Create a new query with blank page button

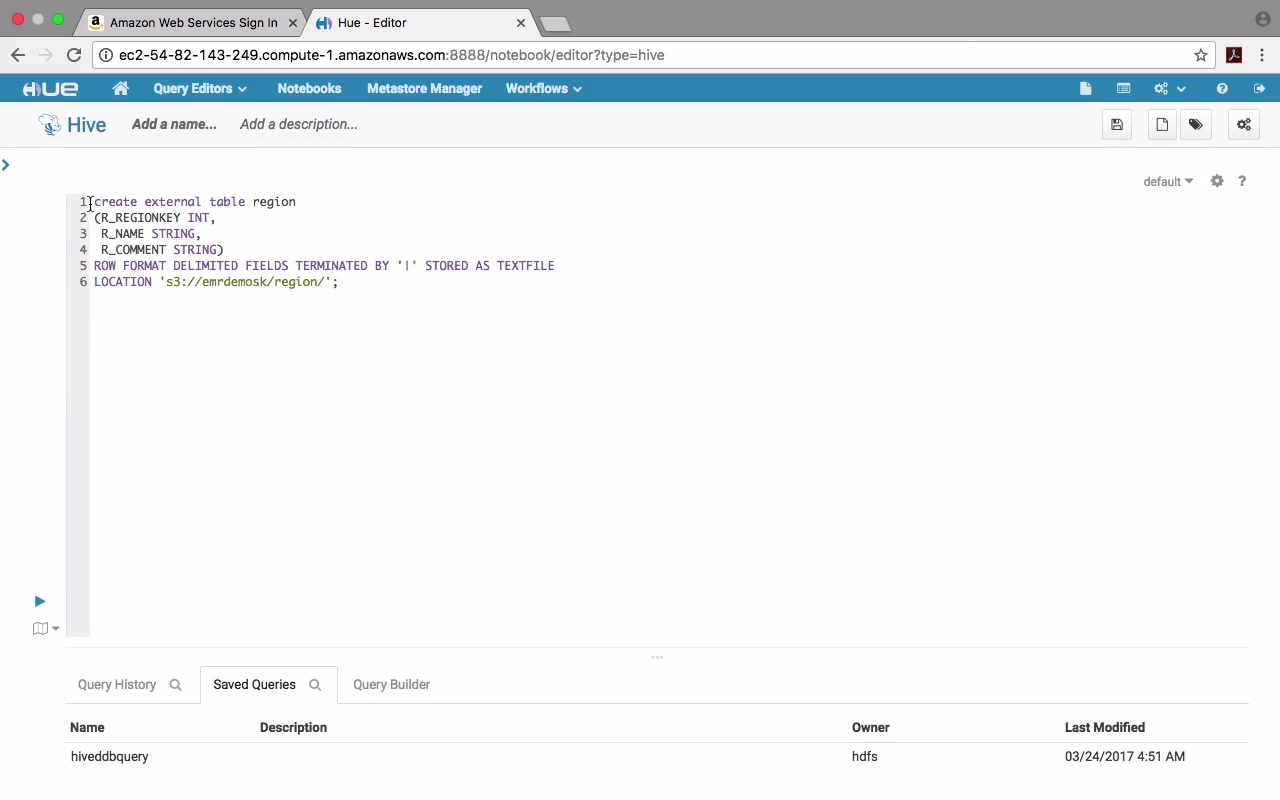tap(1162, 125)
